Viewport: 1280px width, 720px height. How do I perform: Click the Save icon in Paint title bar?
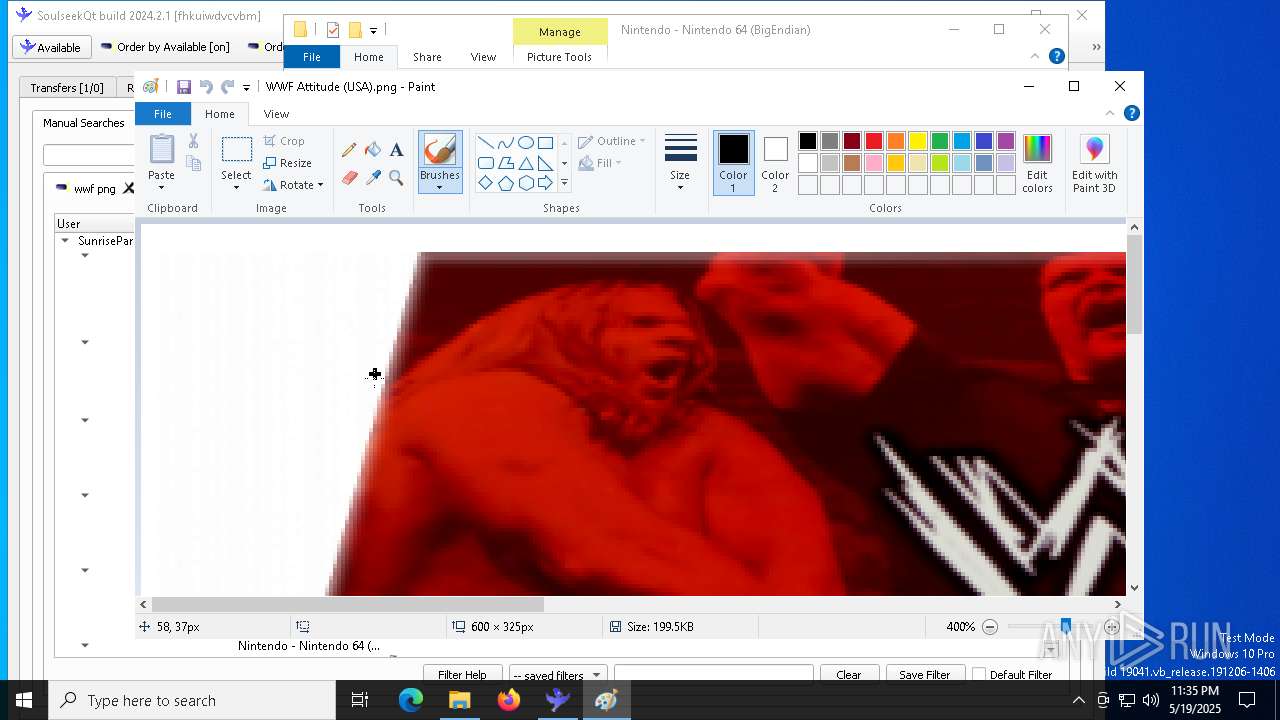tap(184, 87)
